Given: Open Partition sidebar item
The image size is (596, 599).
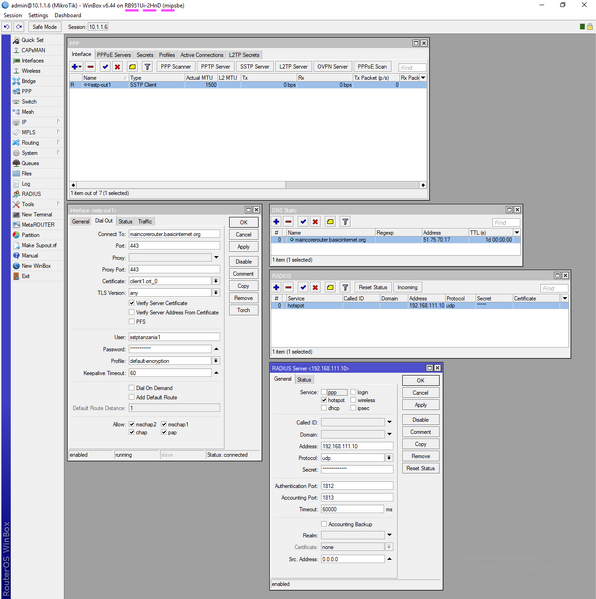Looking at the screenshot, I should [x=30, y=235].
